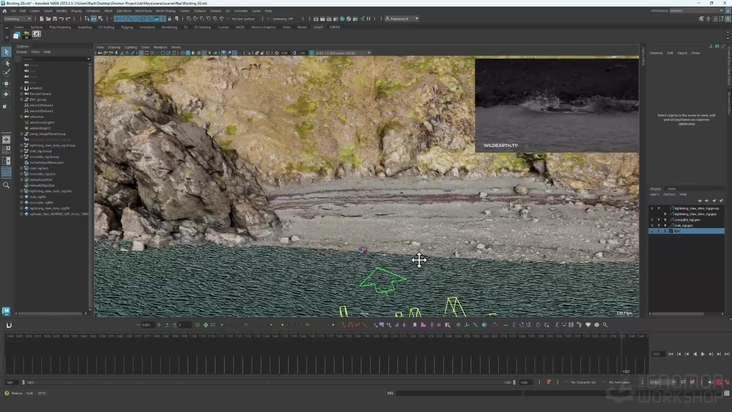Play the animation backwards
The width and height of the screenshot is (732, 412).
coord(695,354)
